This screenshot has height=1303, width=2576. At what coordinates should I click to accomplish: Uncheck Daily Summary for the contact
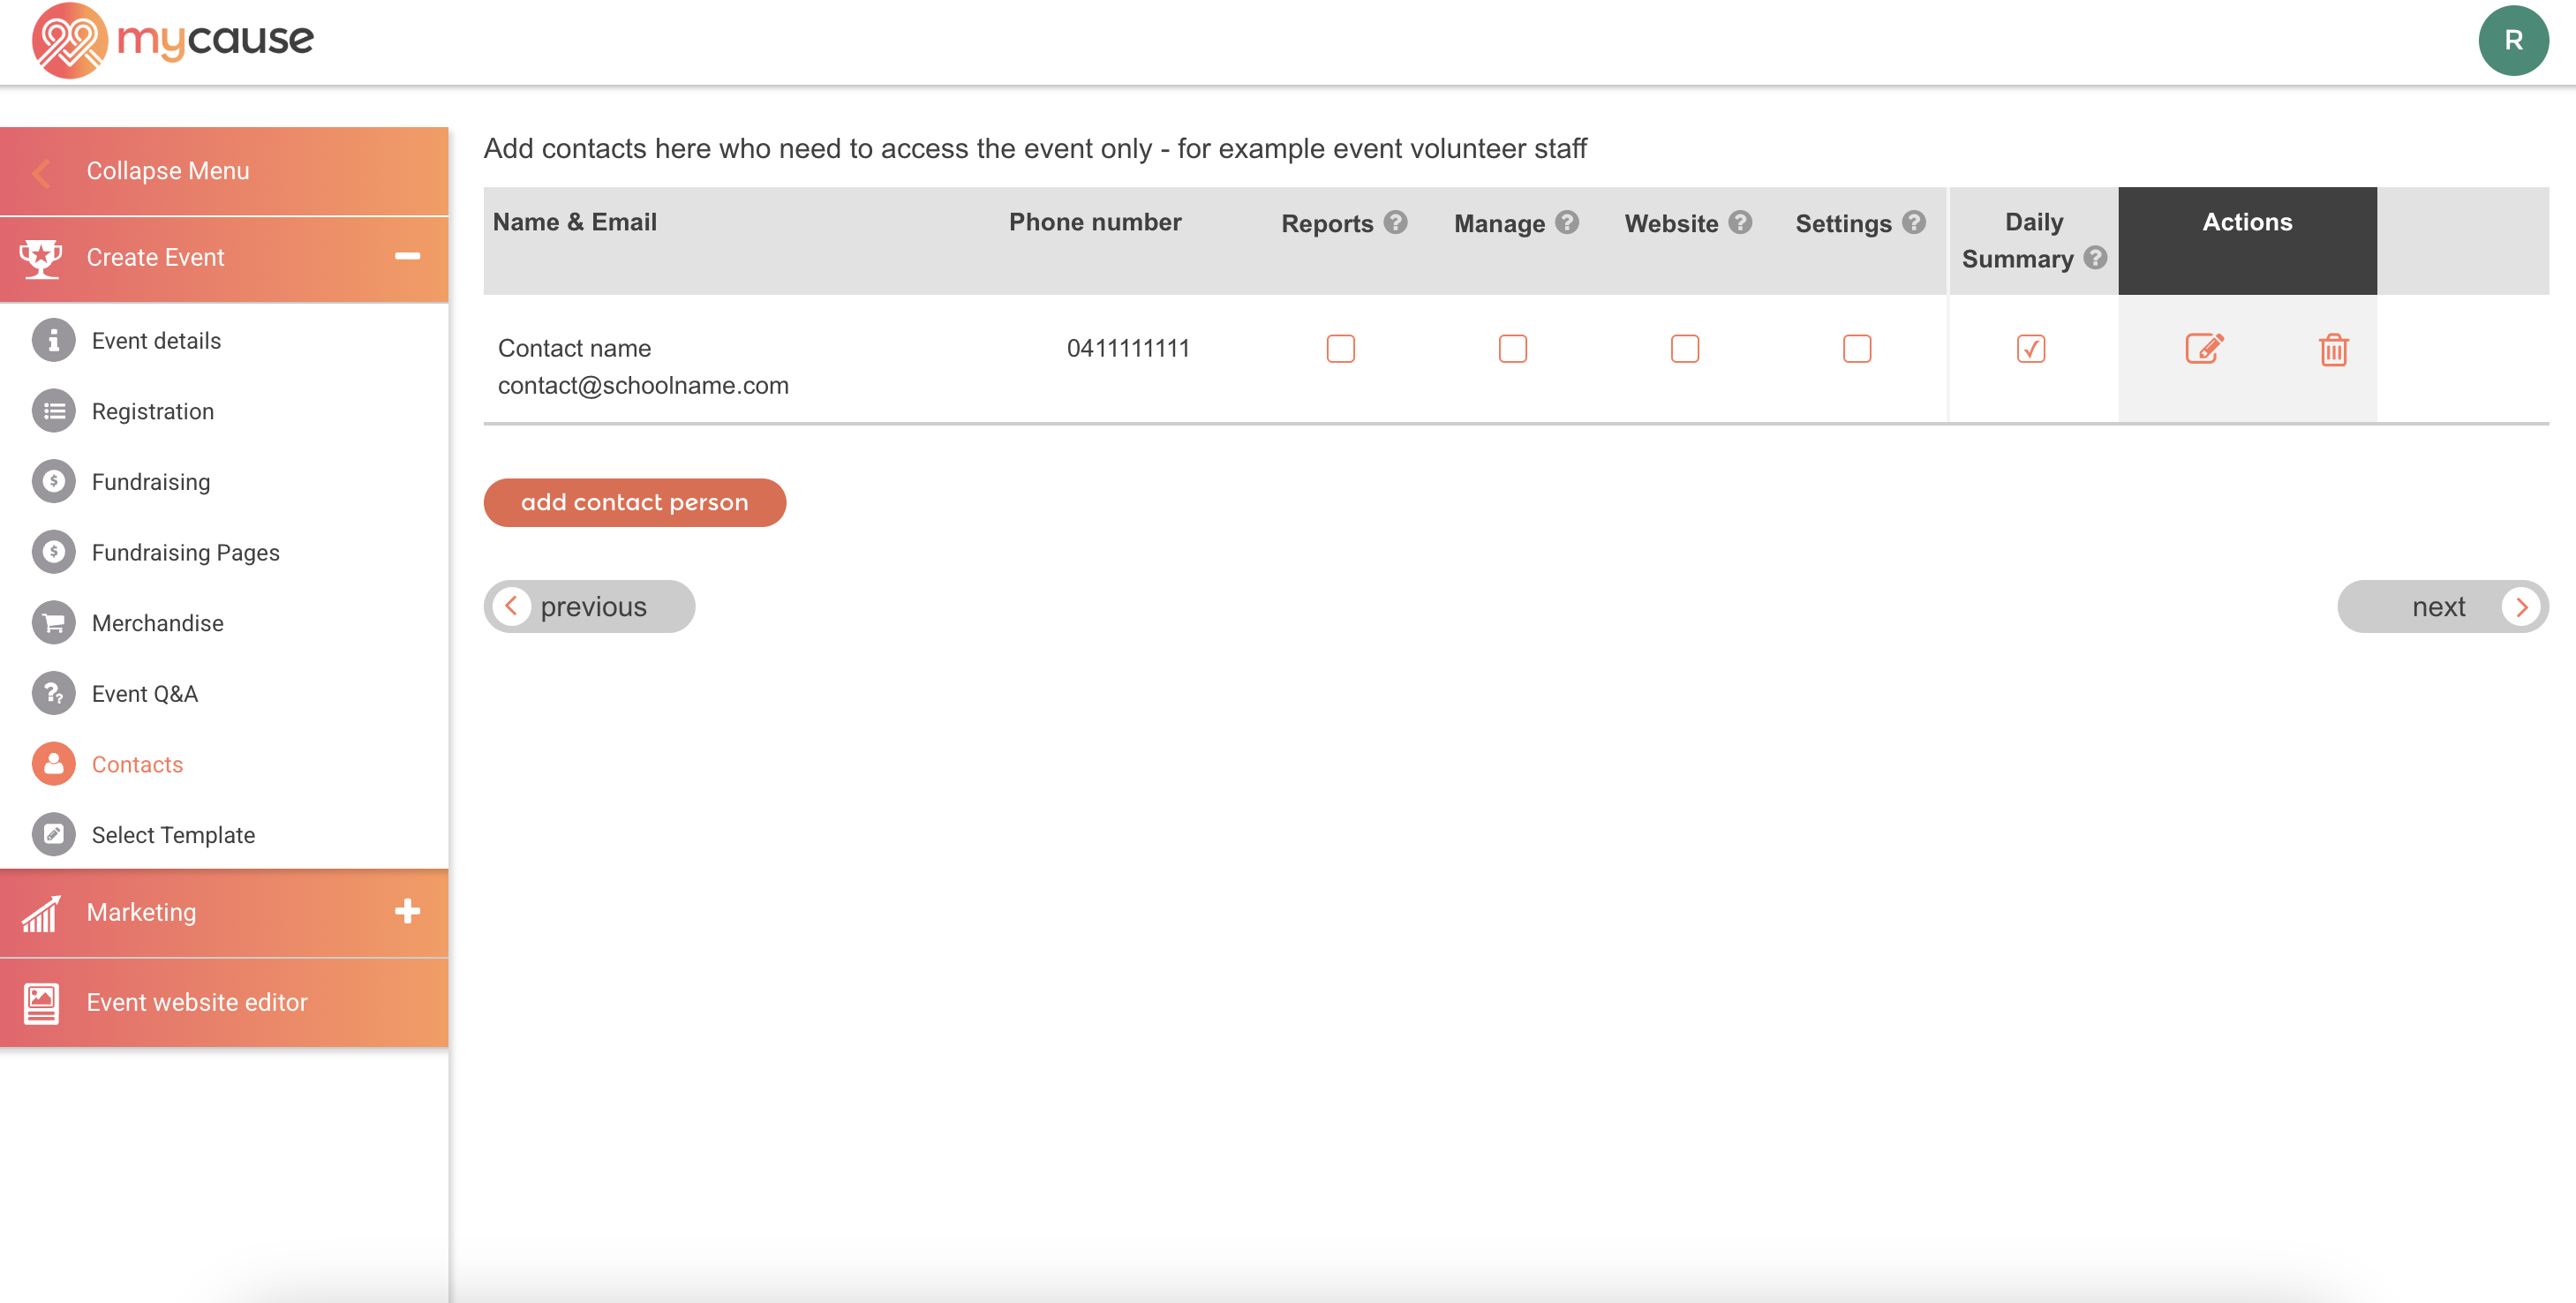coord(2030,348)
